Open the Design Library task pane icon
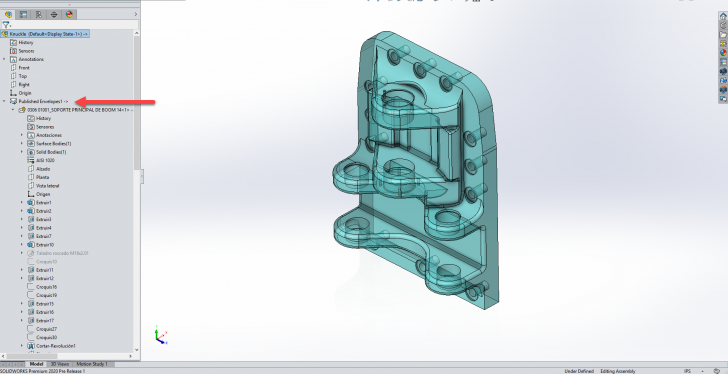728x374 pixels. 723,26
